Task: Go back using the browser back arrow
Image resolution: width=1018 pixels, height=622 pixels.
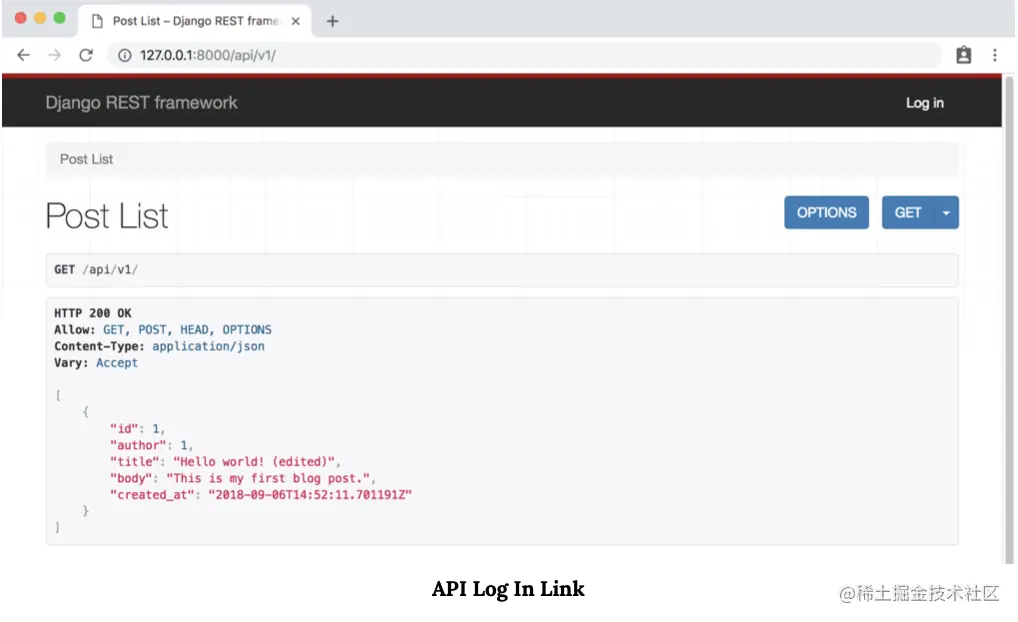Action: [23, 55]
